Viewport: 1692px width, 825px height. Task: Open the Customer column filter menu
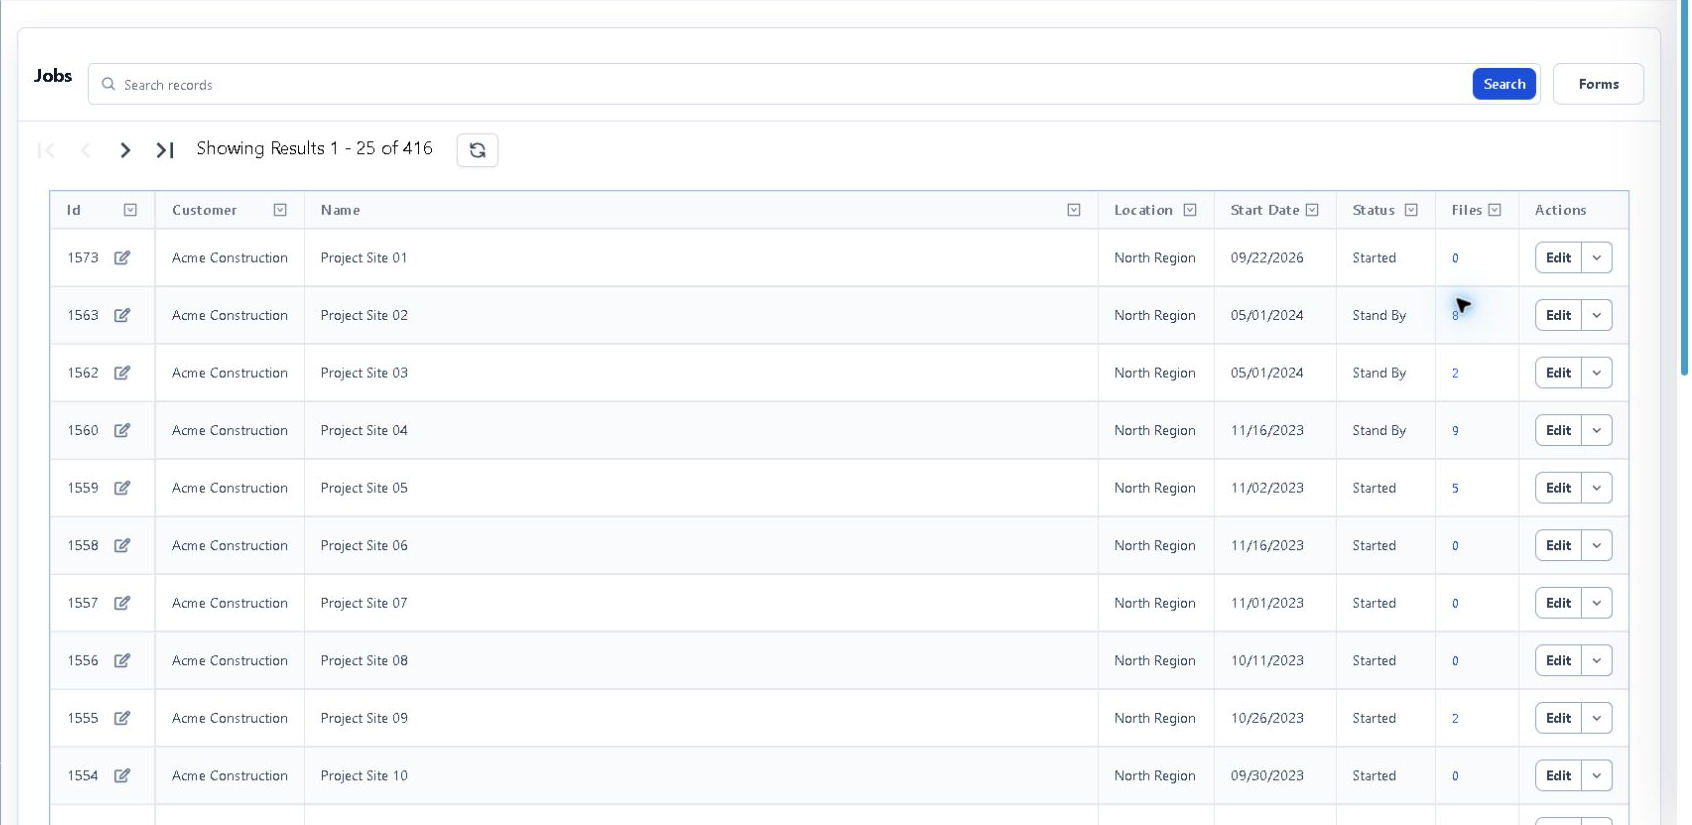[x=280, y=210]
